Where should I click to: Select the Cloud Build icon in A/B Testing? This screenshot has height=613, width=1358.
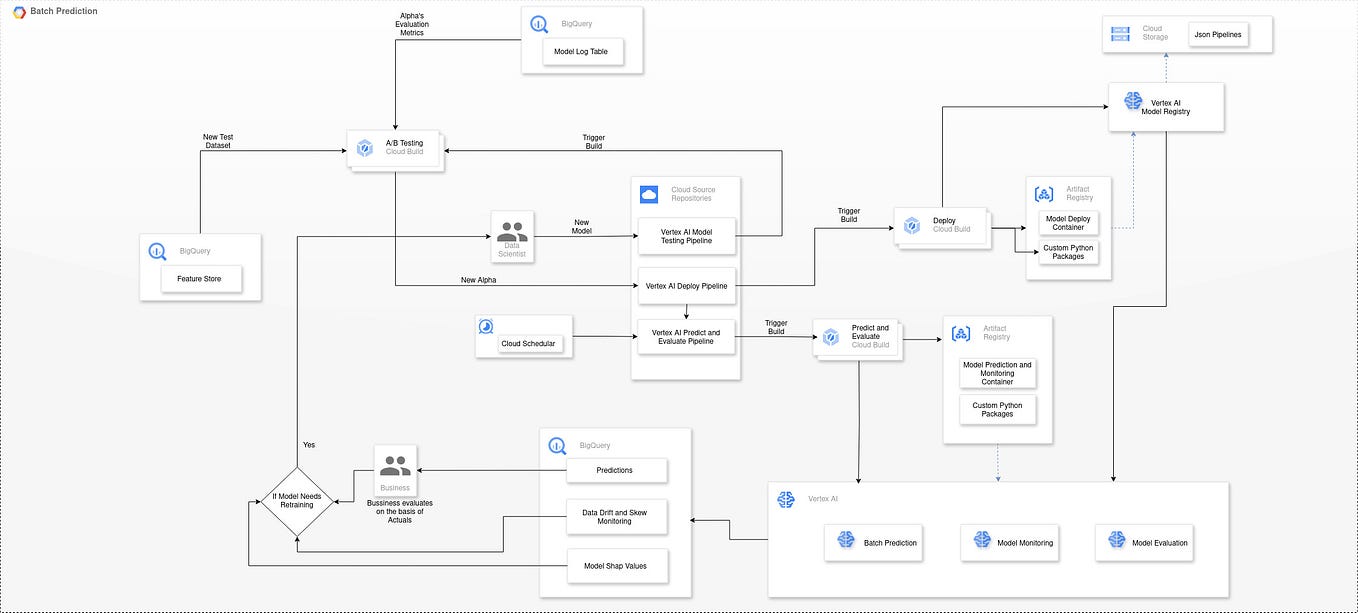tap(364, 147)
